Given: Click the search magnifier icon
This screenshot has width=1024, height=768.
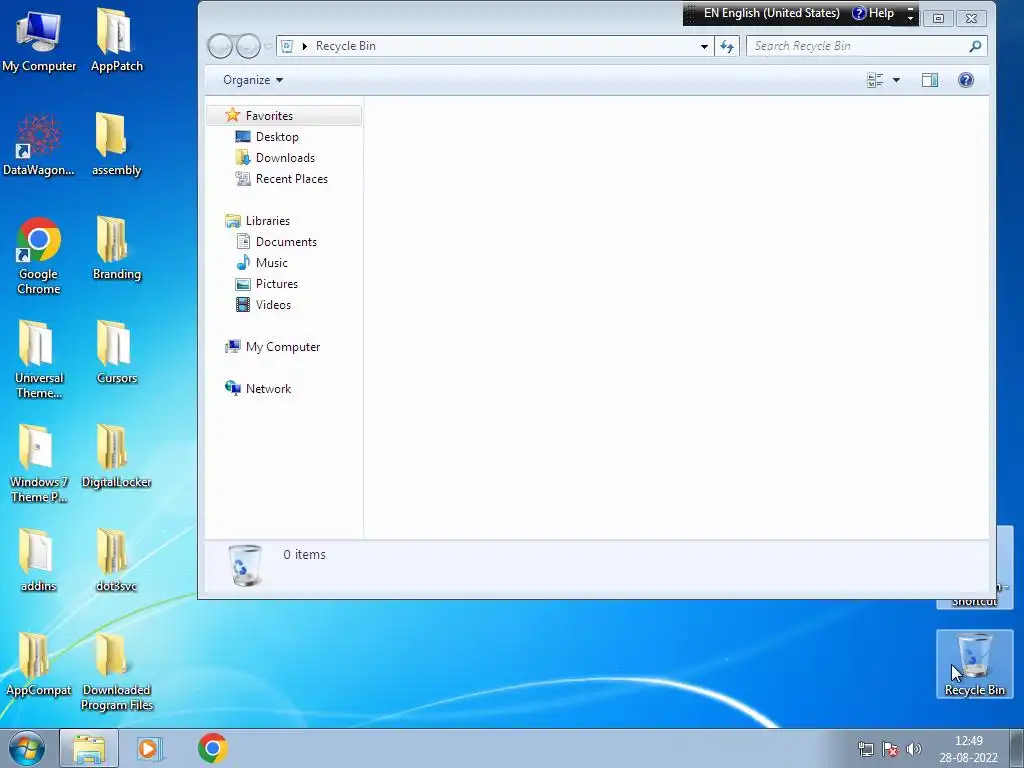Looking at the screenshot, I should coord(975,46).
